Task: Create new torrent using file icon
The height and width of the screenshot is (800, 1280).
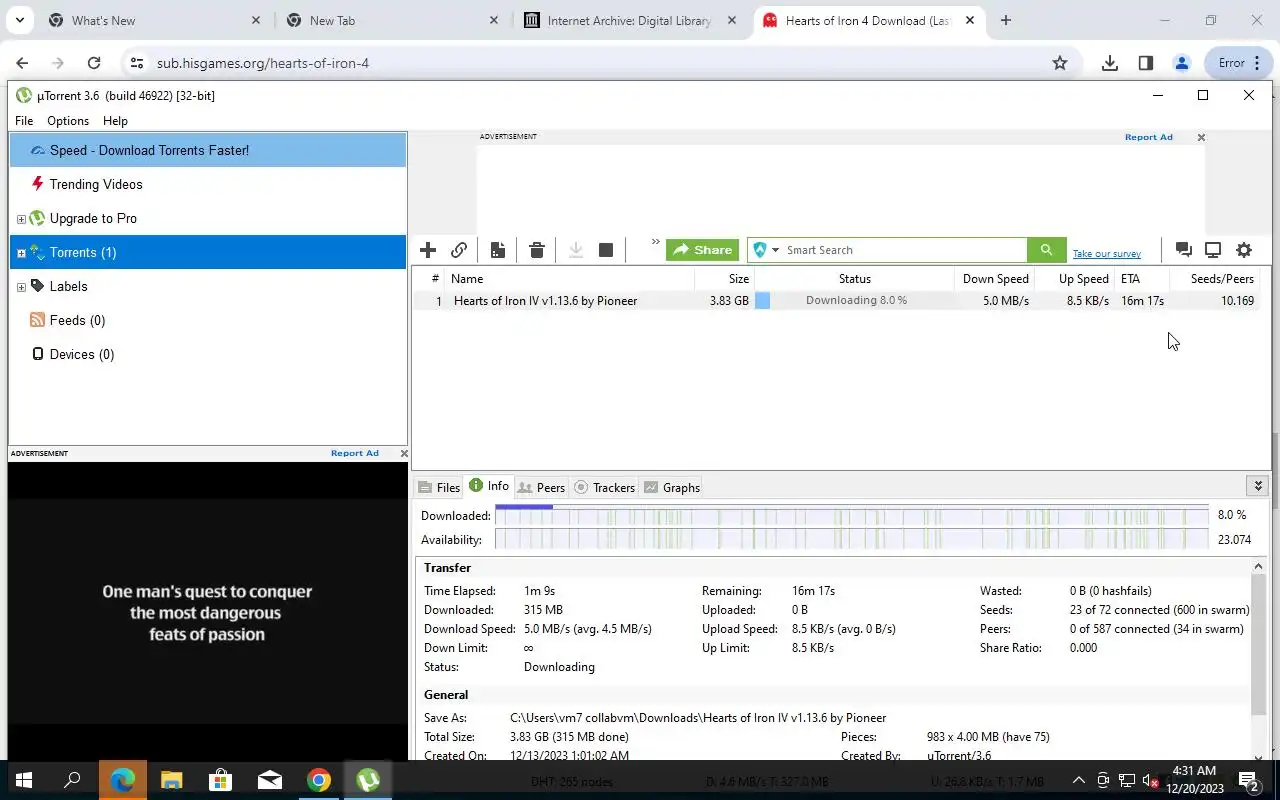Action: (x=497, y=250)
